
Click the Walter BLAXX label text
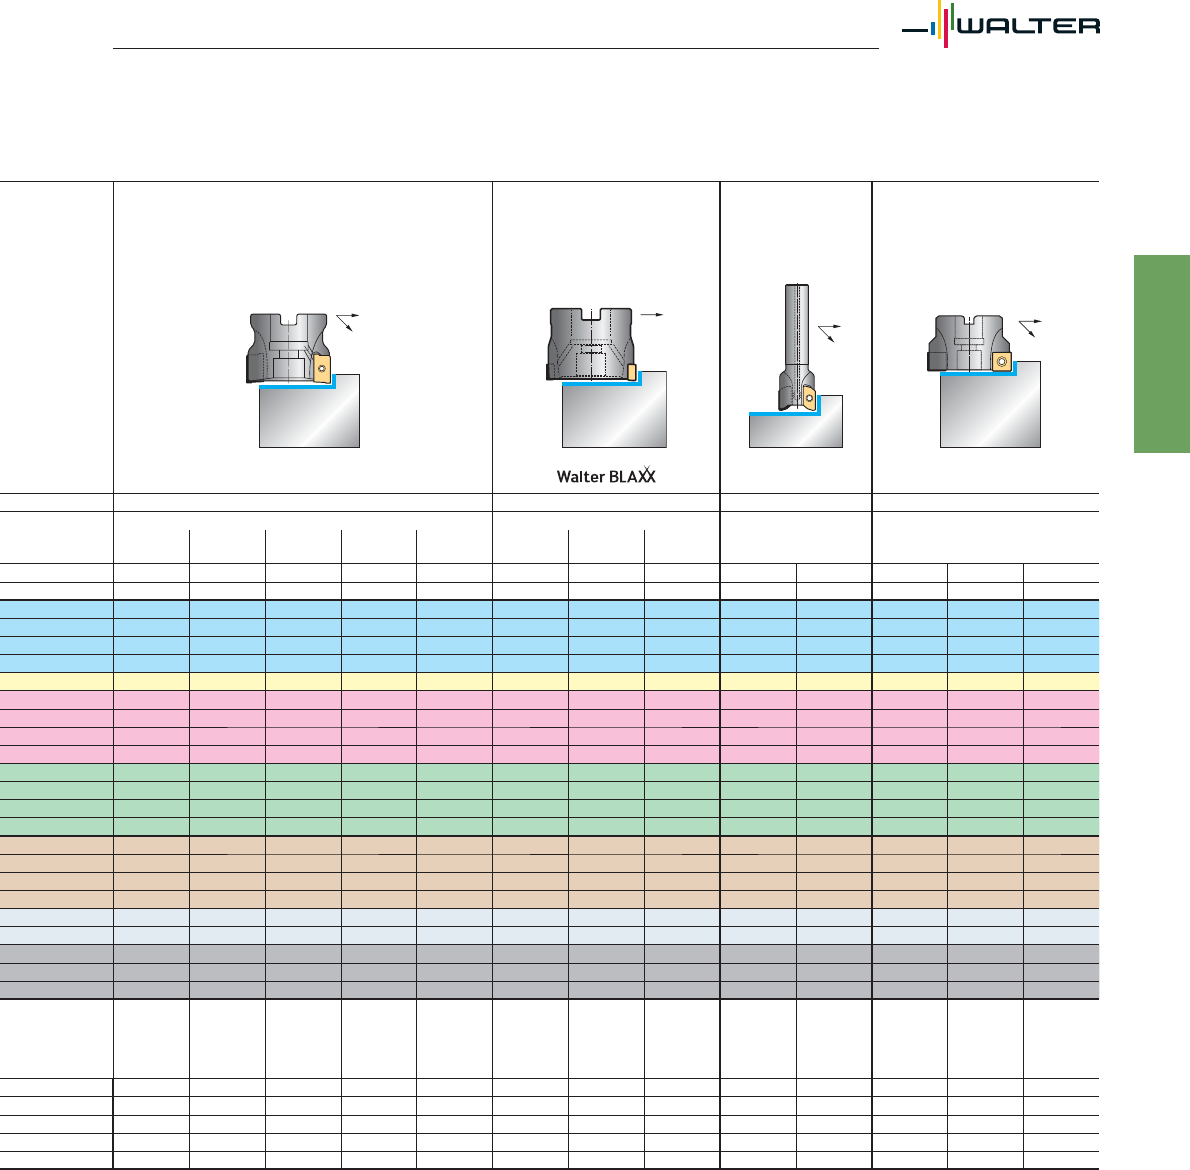coord(606,476)
